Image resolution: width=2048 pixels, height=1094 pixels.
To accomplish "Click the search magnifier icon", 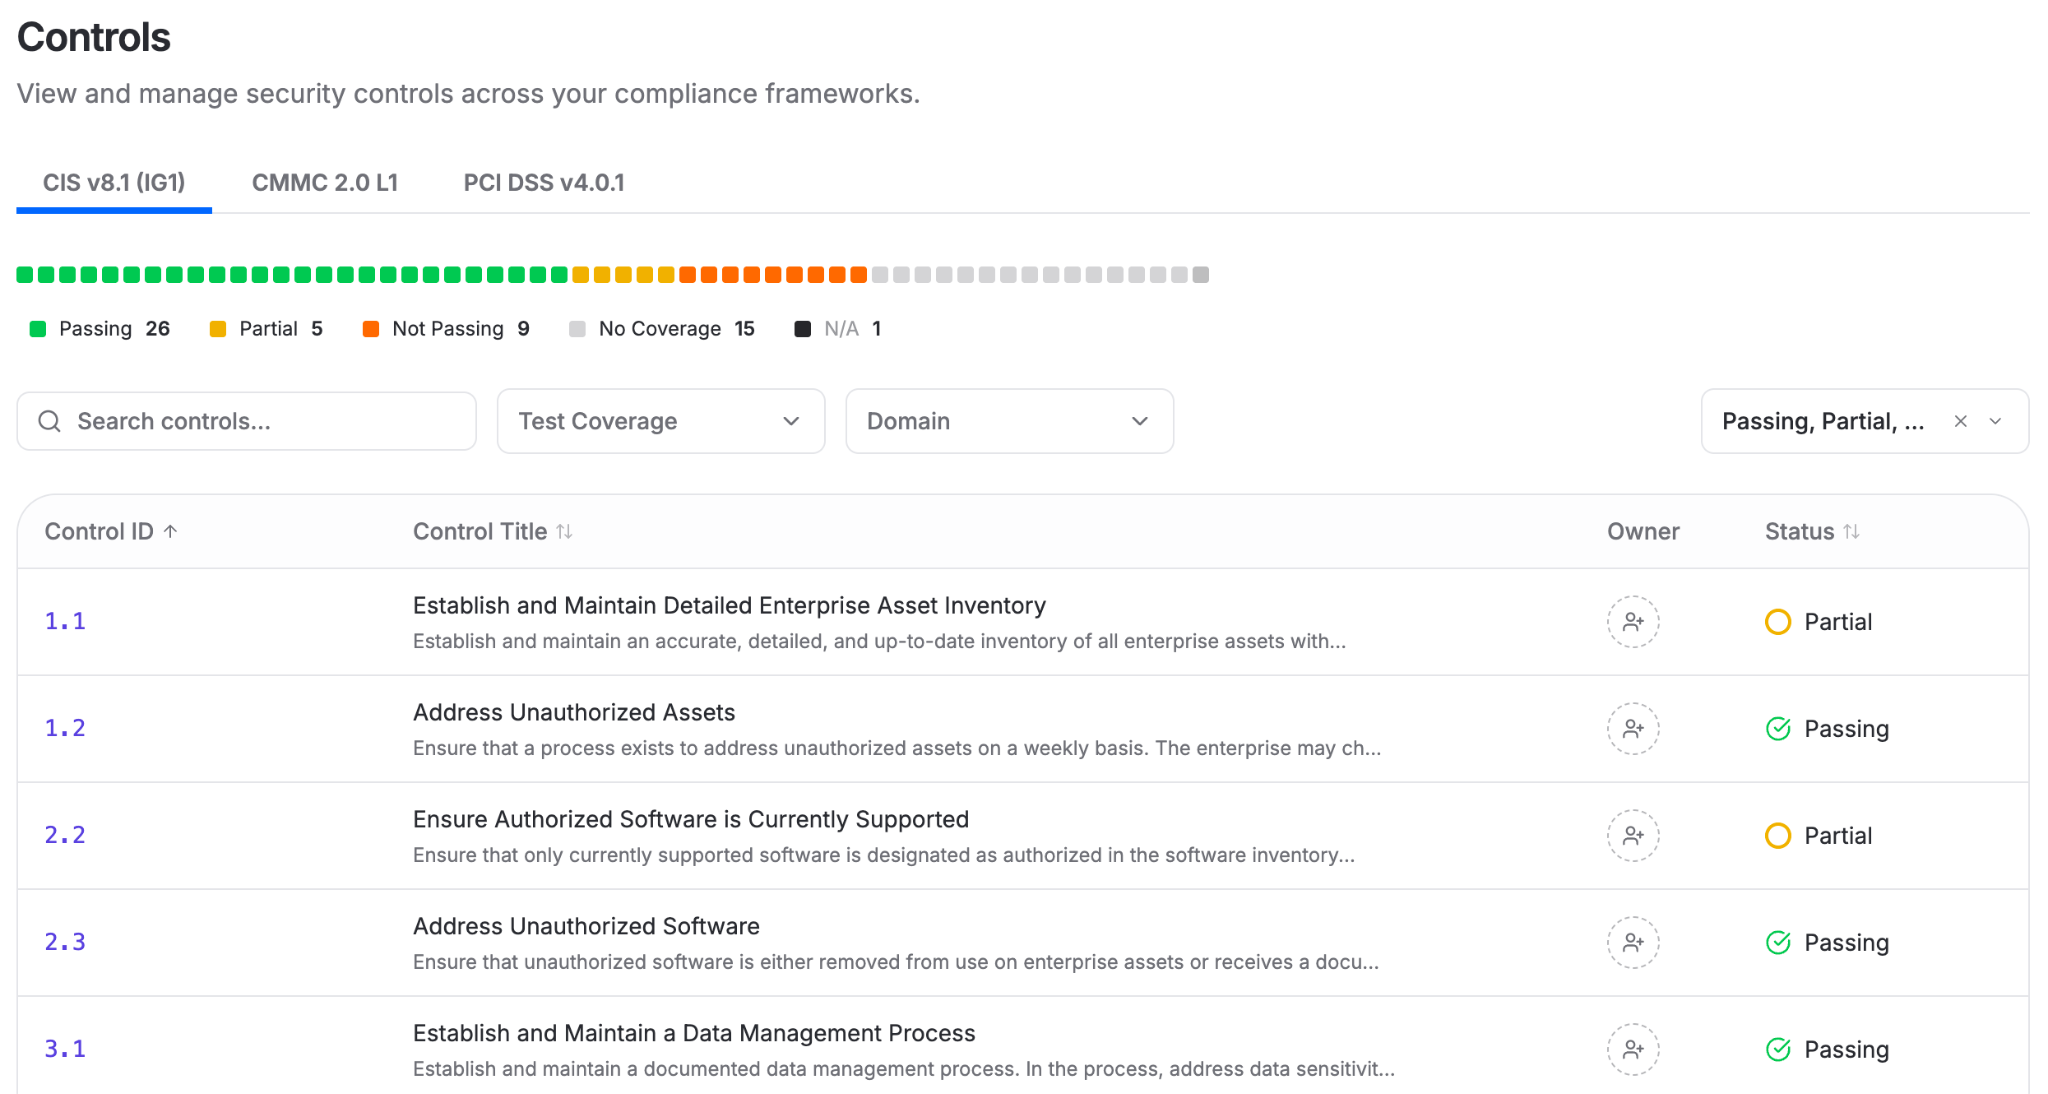I will pos(49,421).
